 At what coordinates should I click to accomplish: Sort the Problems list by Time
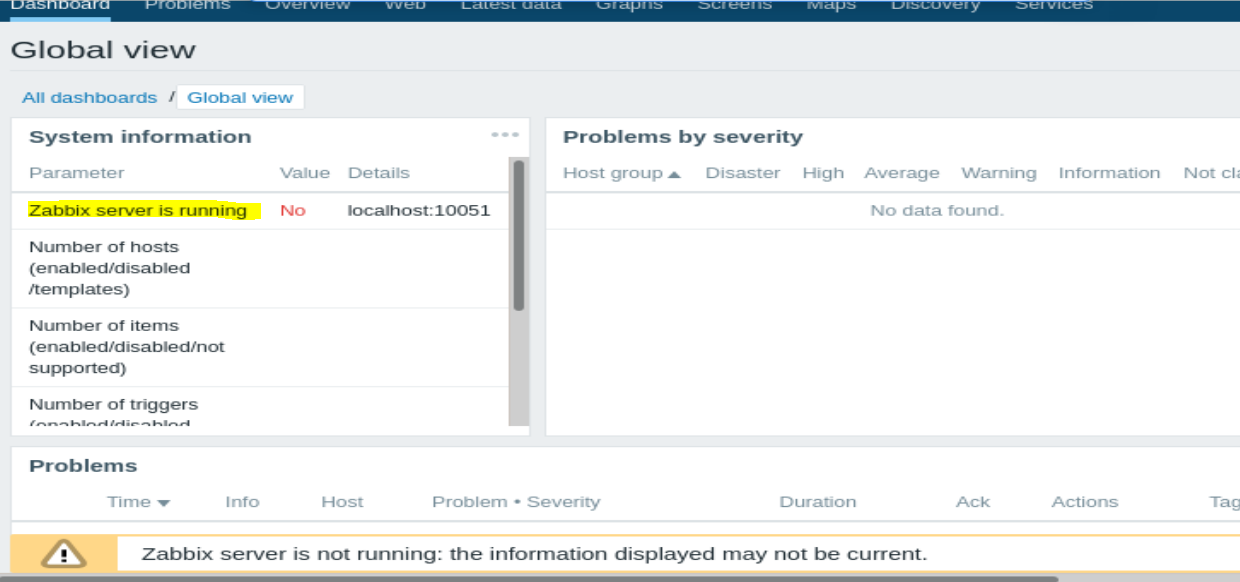pos(138,502)
